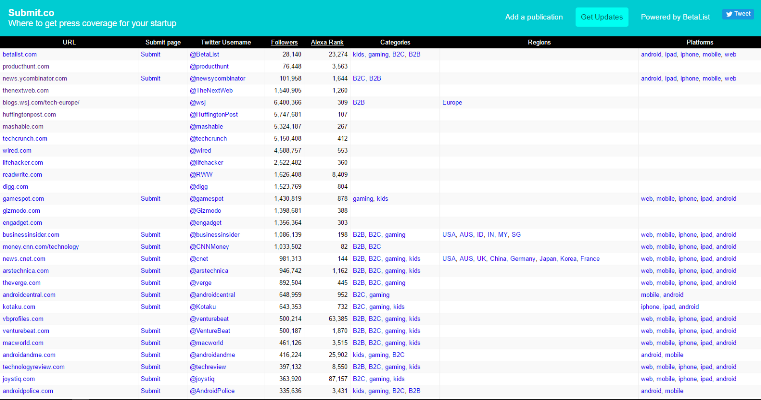Open the blogs.wsj.com/tech-europe link
This screenshot has height=400, width=761.
[41, 102]
